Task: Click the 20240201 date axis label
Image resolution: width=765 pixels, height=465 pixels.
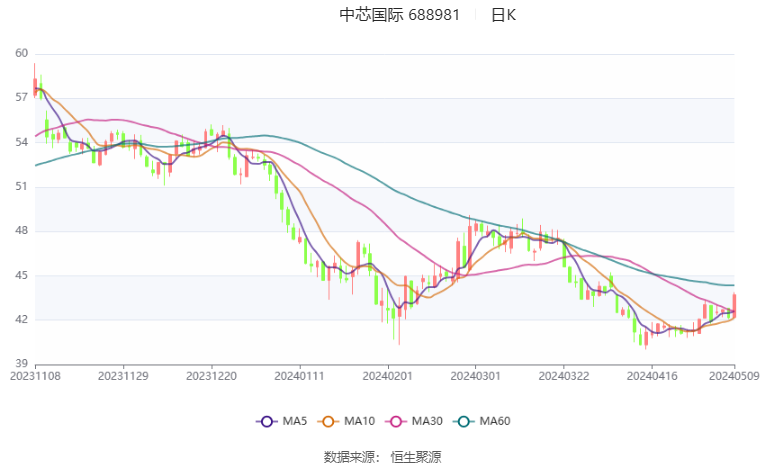Action: [x=387, y=376]
